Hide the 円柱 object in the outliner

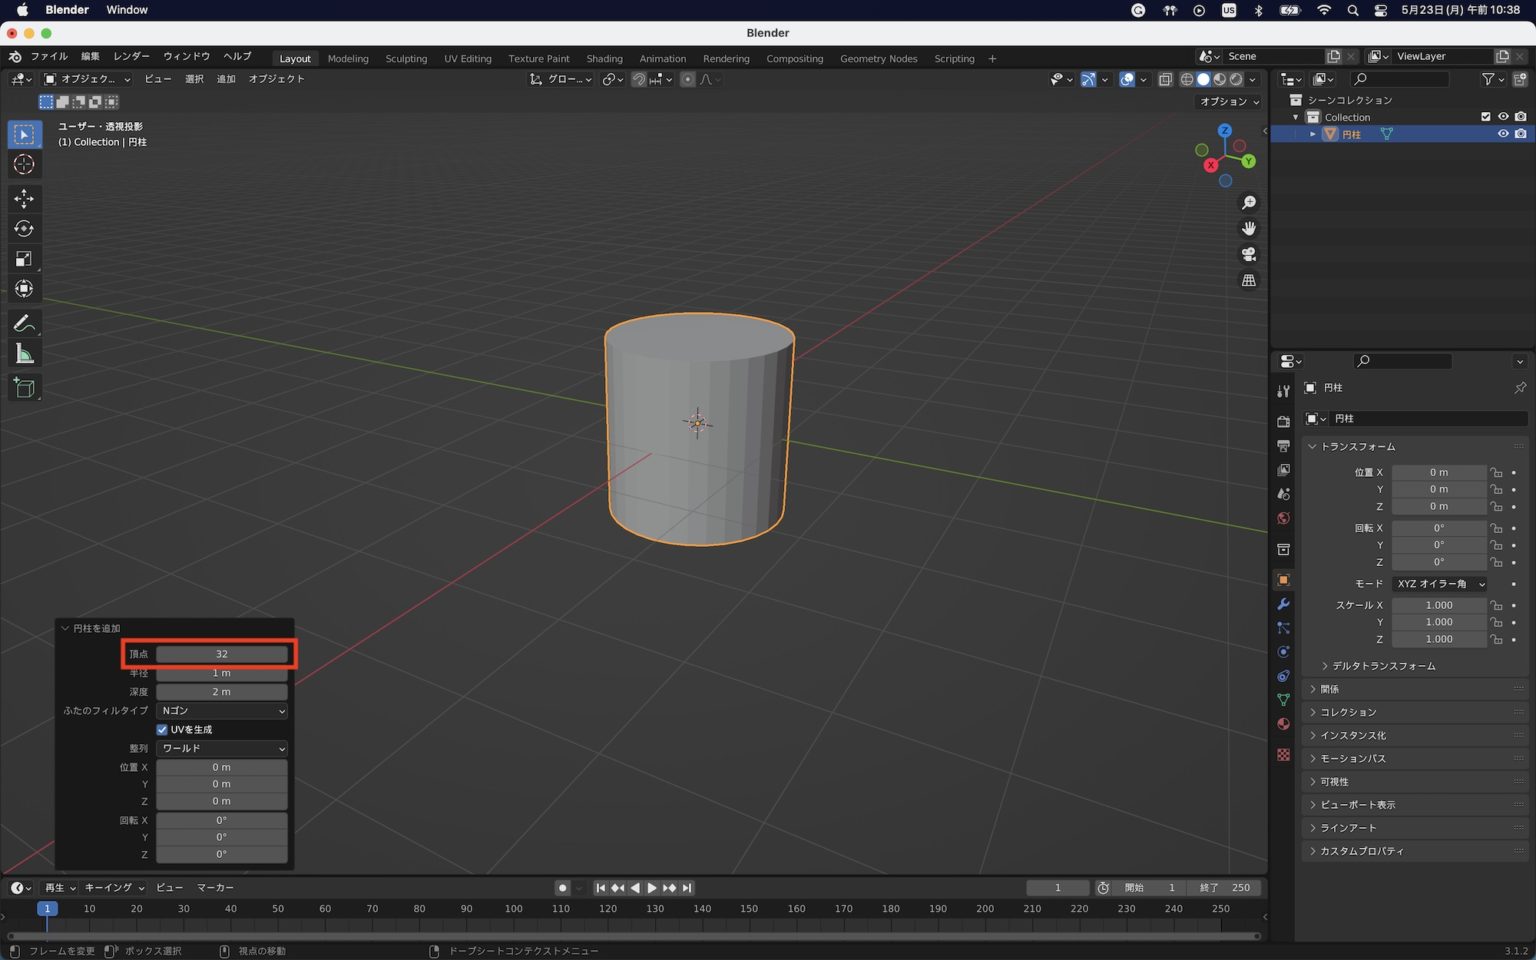click(1503, 133)
